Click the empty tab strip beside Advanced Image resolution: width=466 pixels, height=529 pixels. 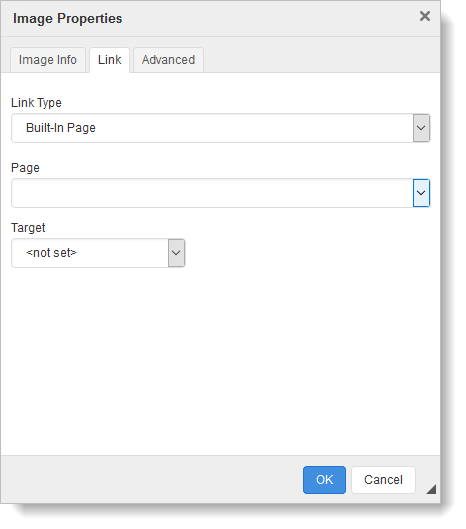pos(321,60)
